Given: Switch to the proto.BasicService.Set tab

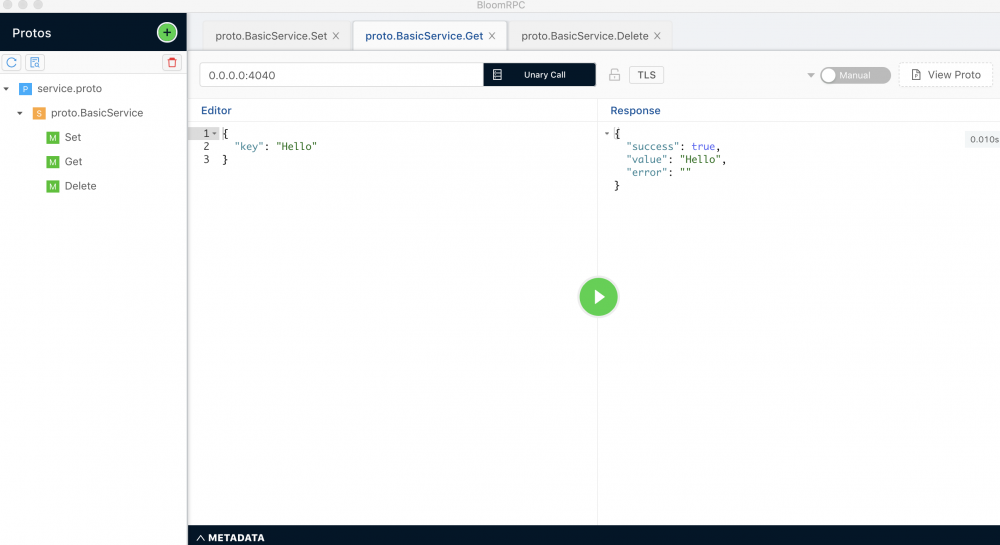Looking at the screenshot, I should [277, 36].
